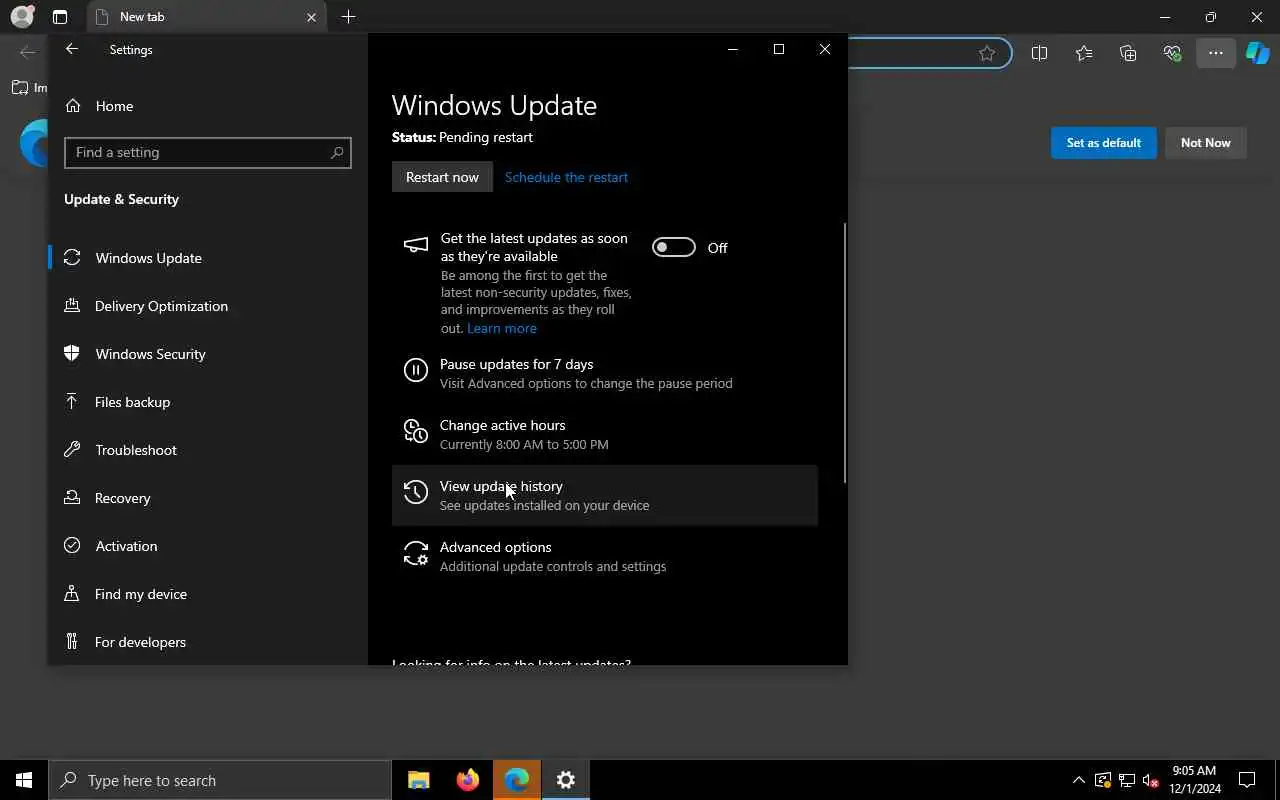This screenshot has height=800, width=1280.
Task: Open Edge Settings and more menu
Action: coord(1216,53)
